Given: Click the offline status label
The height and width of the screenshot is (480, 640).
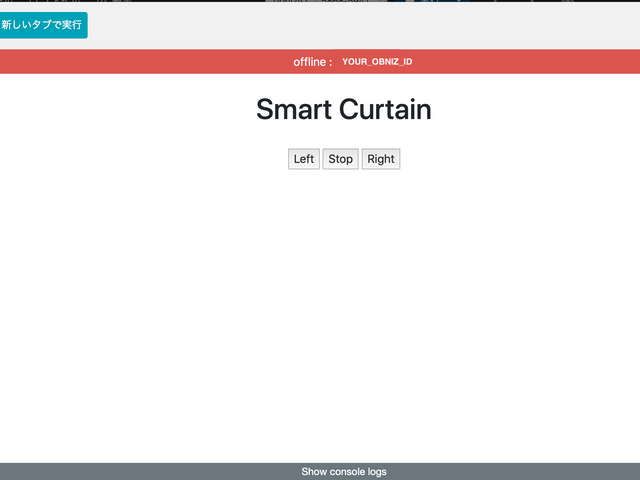Looking at the screenshot, I should (x=311, y=62).
